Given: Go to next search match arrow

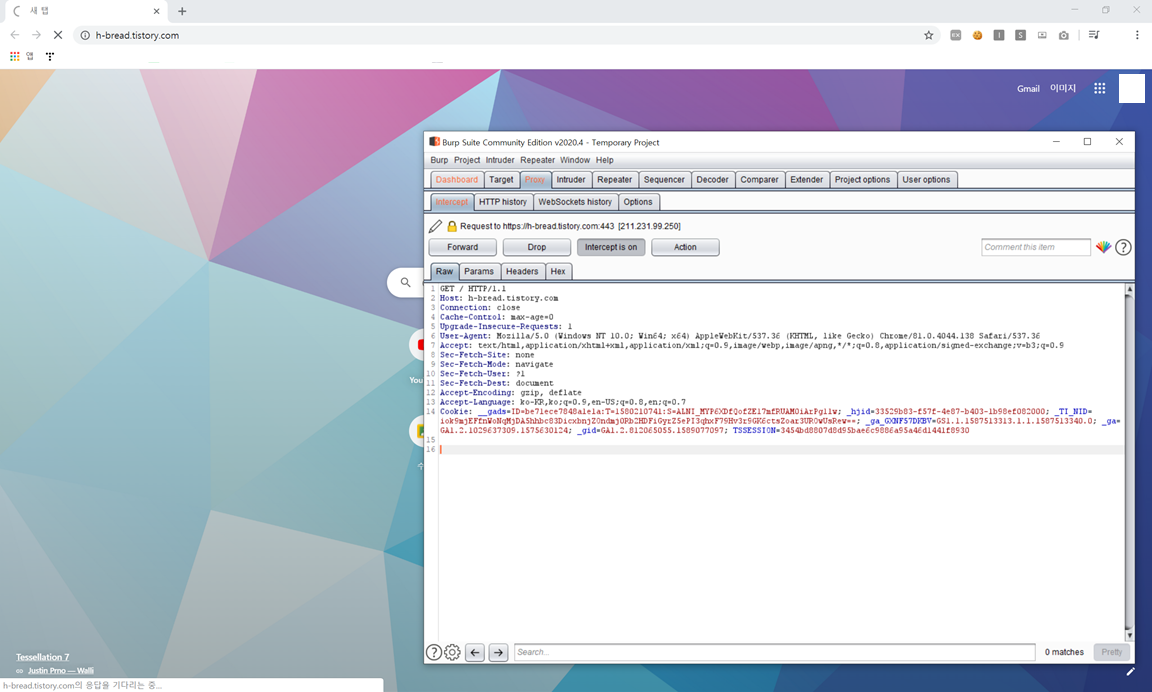Looking at the screenshot, I should point(499,652).
